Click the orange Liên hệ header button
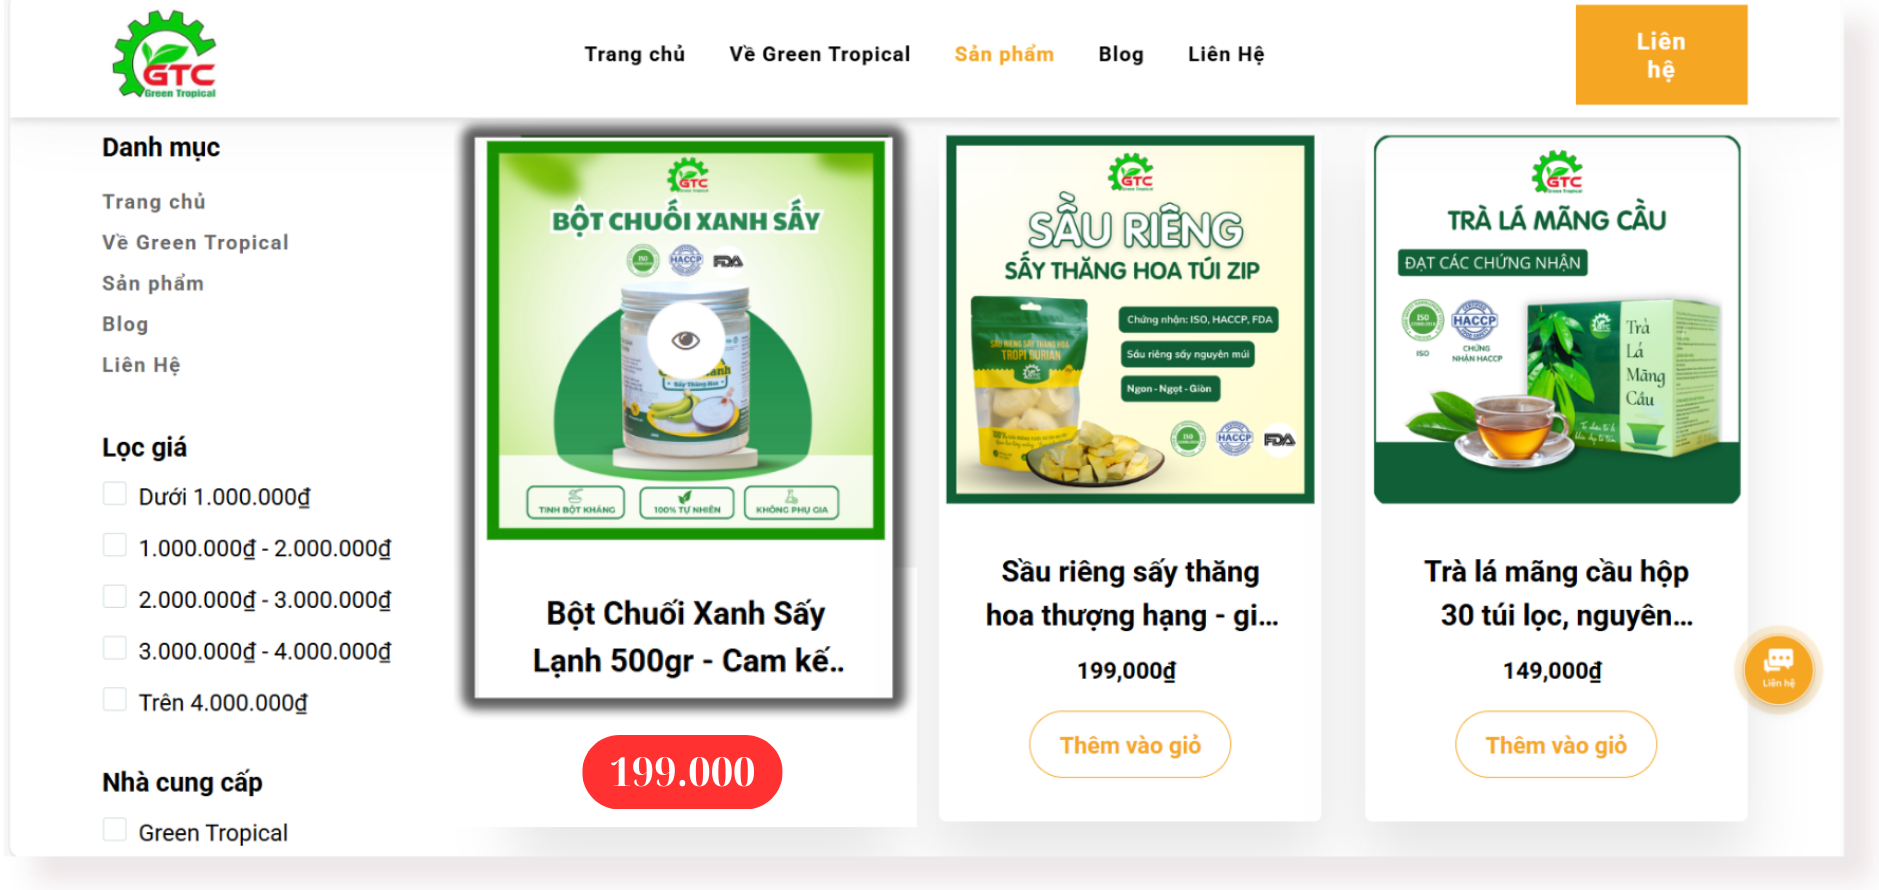The width and height of the screenshot is (1879, 890). 1661,55
